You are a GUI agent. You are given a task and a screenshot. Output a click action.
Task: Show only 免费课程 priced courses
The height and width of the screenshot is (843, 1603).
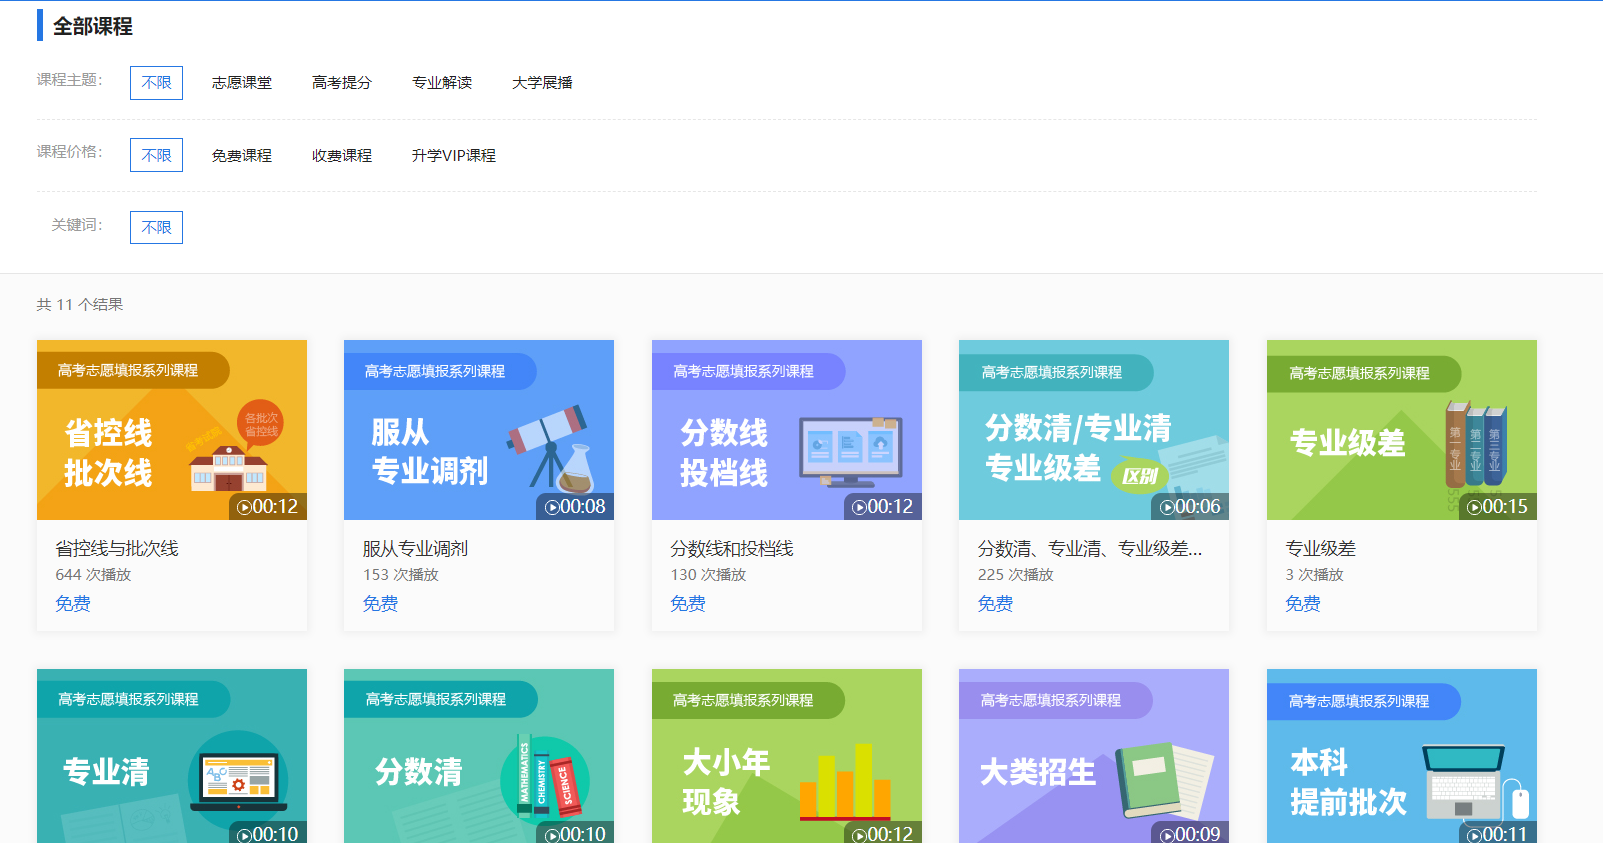(x=242, y=156)
